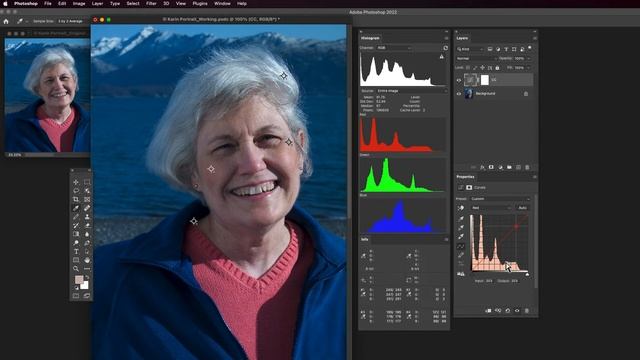The width and height of the screenshot is (640, 360).
Task: Click the foreground color swatch
Action: (x=79, y=280)
